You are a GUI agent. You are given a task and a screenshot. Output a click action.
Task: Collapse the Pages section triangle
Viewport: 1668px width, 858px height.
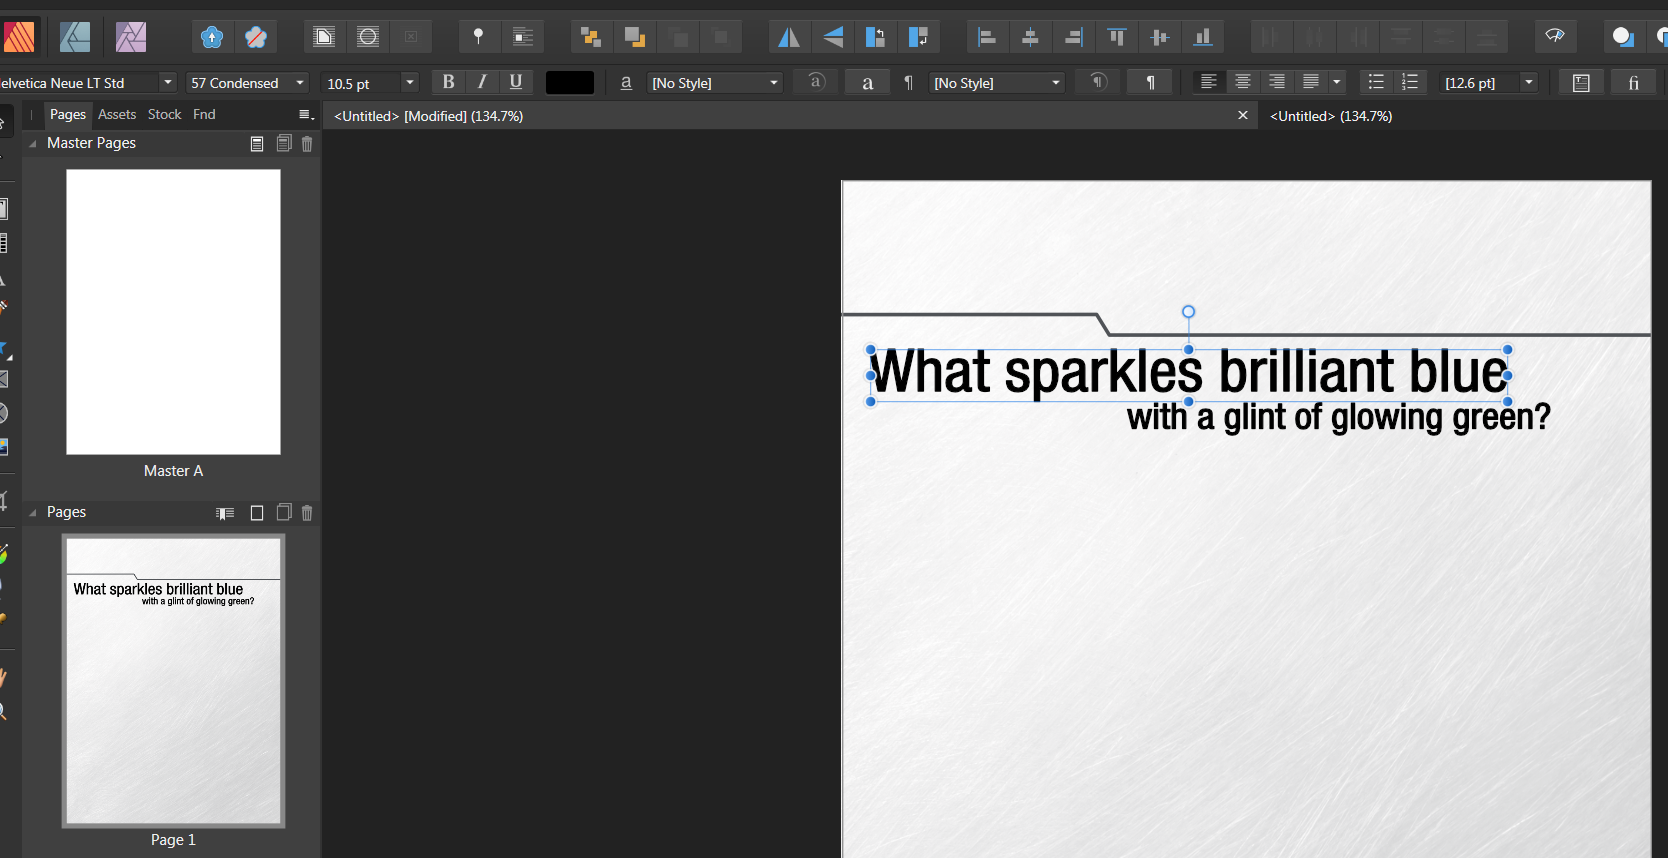[x=33, y=513]
